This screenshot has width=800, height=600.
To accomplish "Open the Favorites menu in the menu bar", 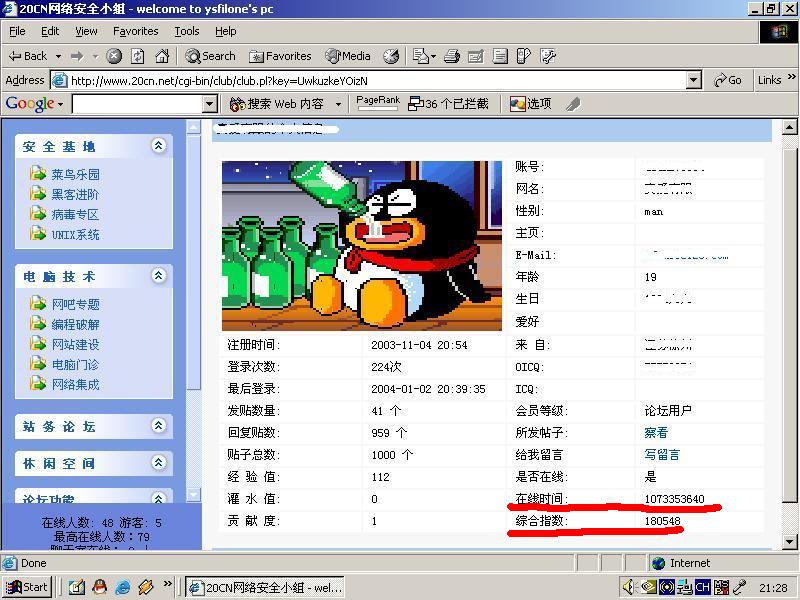I will 136,32.
